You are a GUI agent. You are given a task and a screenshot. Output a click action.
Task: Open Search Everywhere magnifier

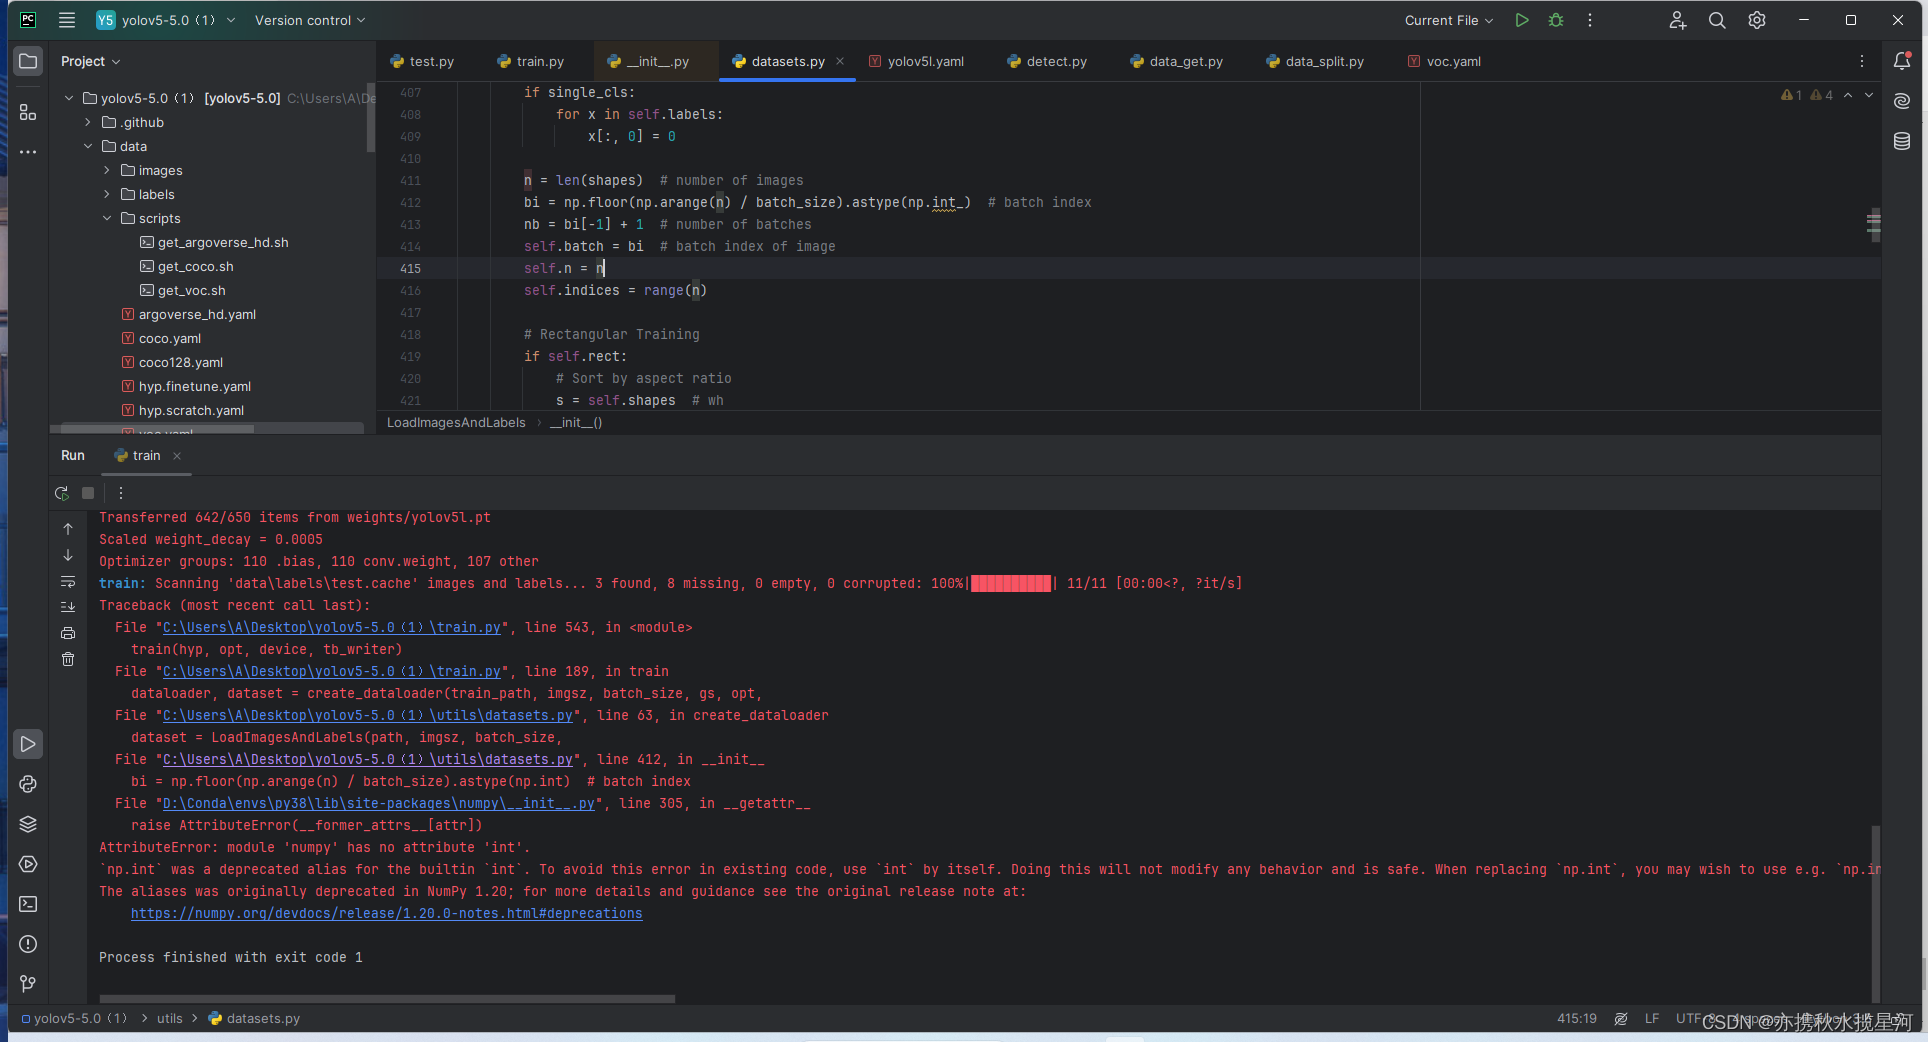[x=1717, y=20]
